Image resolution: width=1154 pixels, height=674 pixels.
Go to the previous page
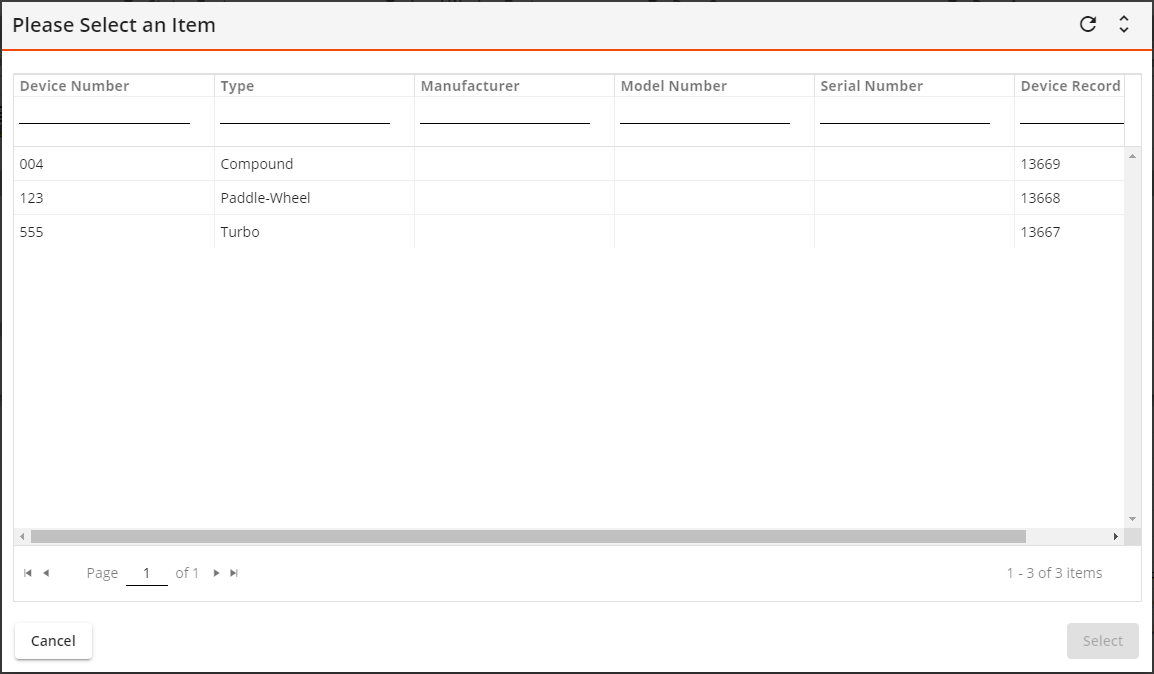click(x=46, y=573)
